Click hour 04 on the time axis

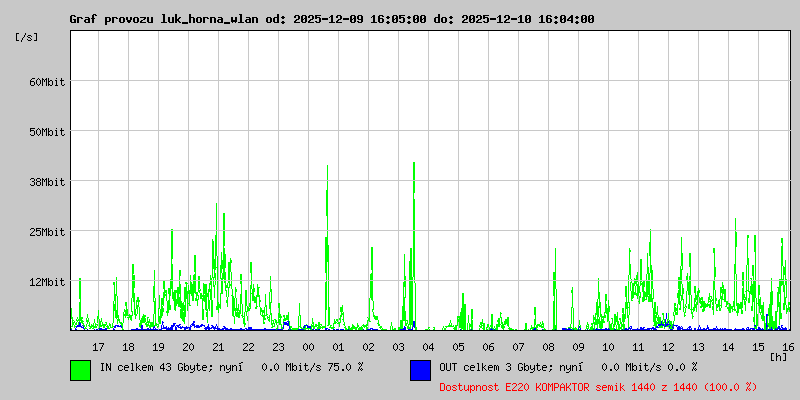click(428, 347)
